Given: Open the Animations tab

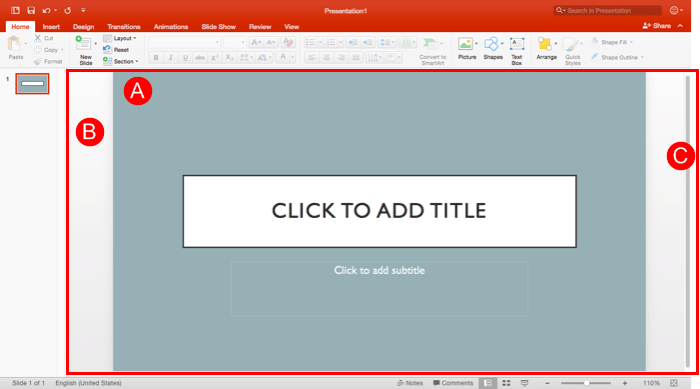Looking at the screenshot, I should click(x=171, y=27).
